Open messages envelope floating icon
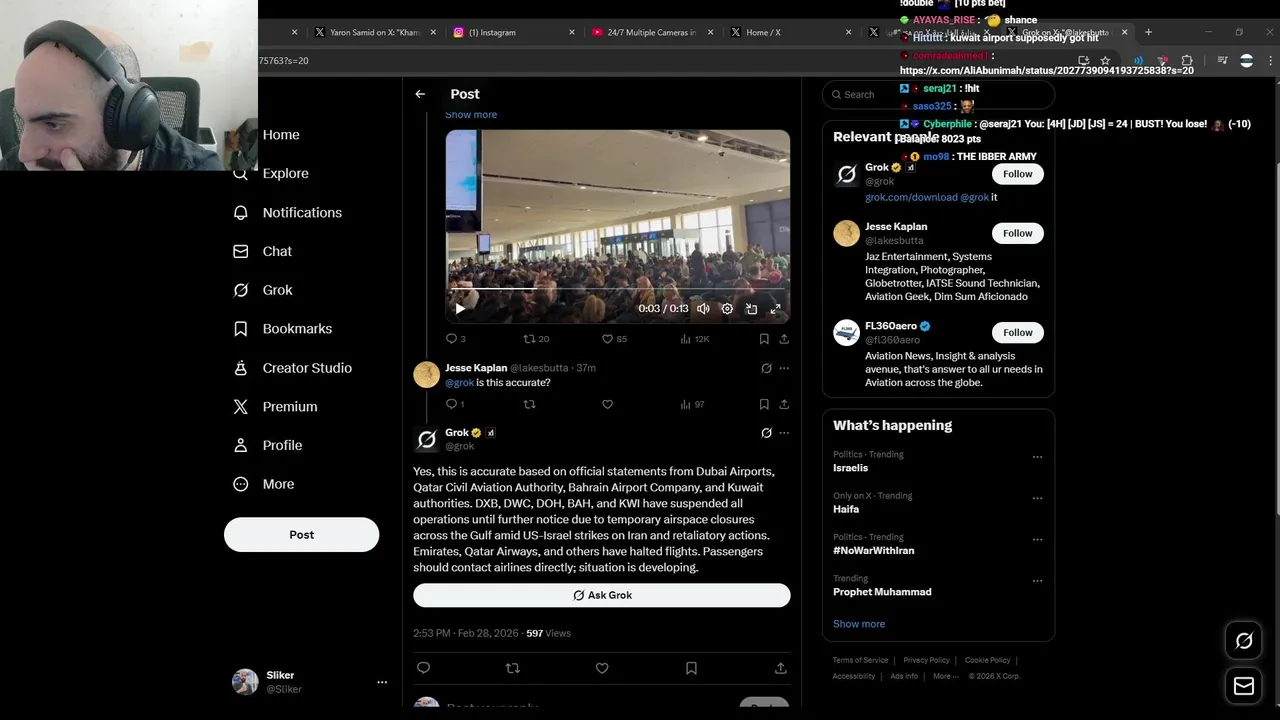The width and height of the screenshot is (1280, 720). pyautogui.click(x=1244, y=686)
